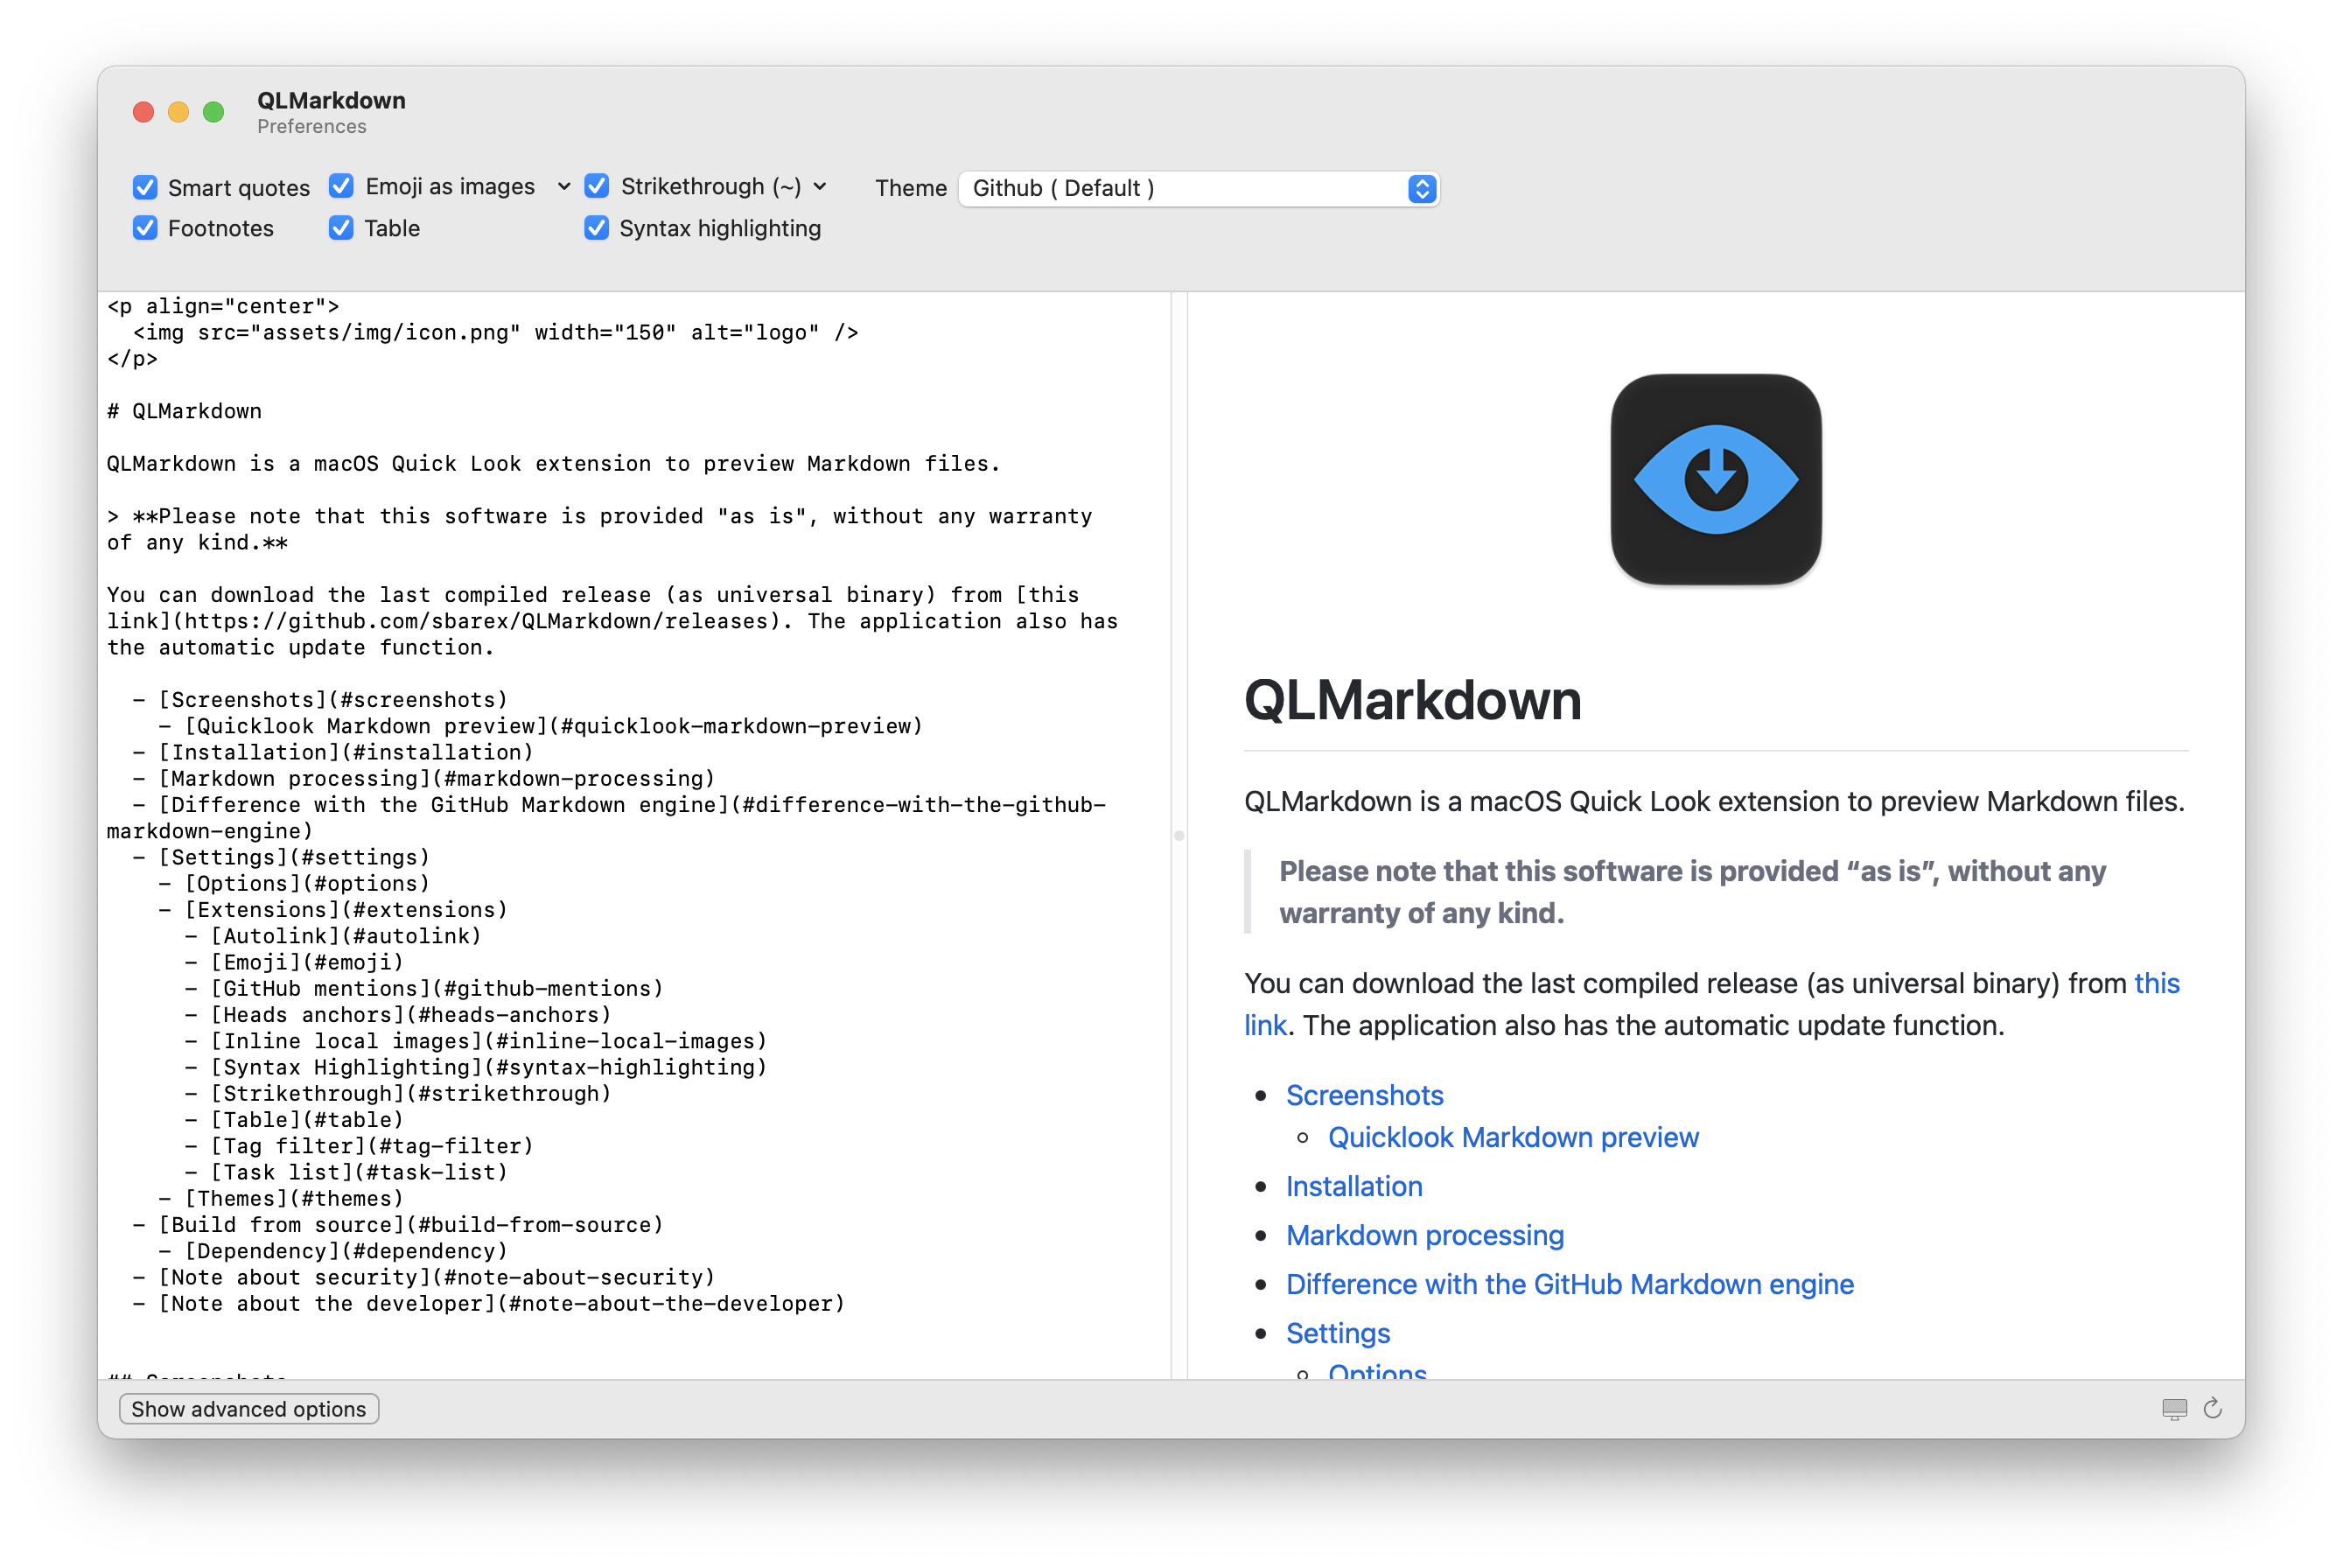Open the Screenshots link in preview

pyautogui.click(x=1364, y=1095)
